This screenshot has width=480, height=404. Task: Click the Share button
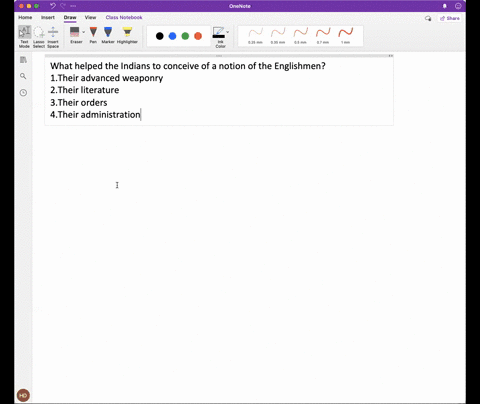point(450,18)
